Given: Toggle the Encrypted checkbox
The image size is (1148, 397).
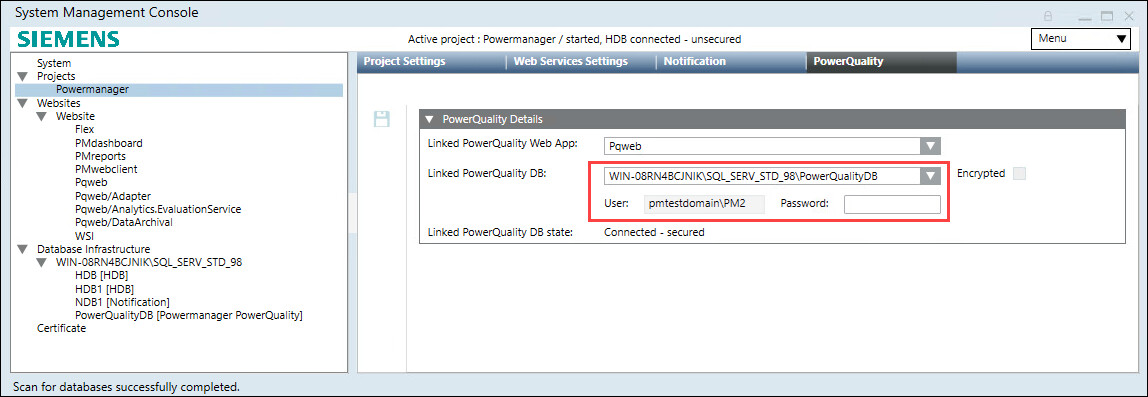Looking at the screenshot, I should [1019, 174].
